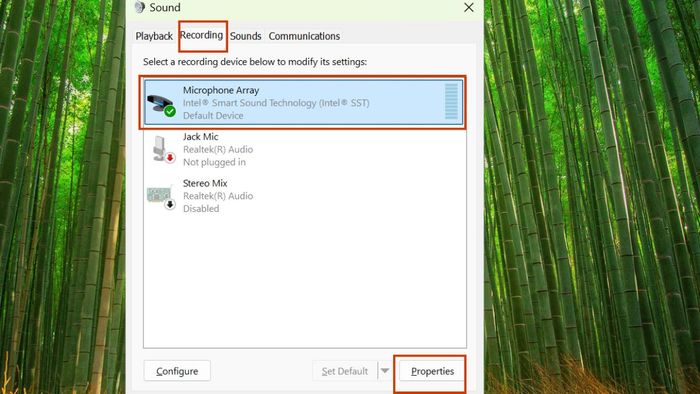Close the Sound dialog

tap(469, 8)
